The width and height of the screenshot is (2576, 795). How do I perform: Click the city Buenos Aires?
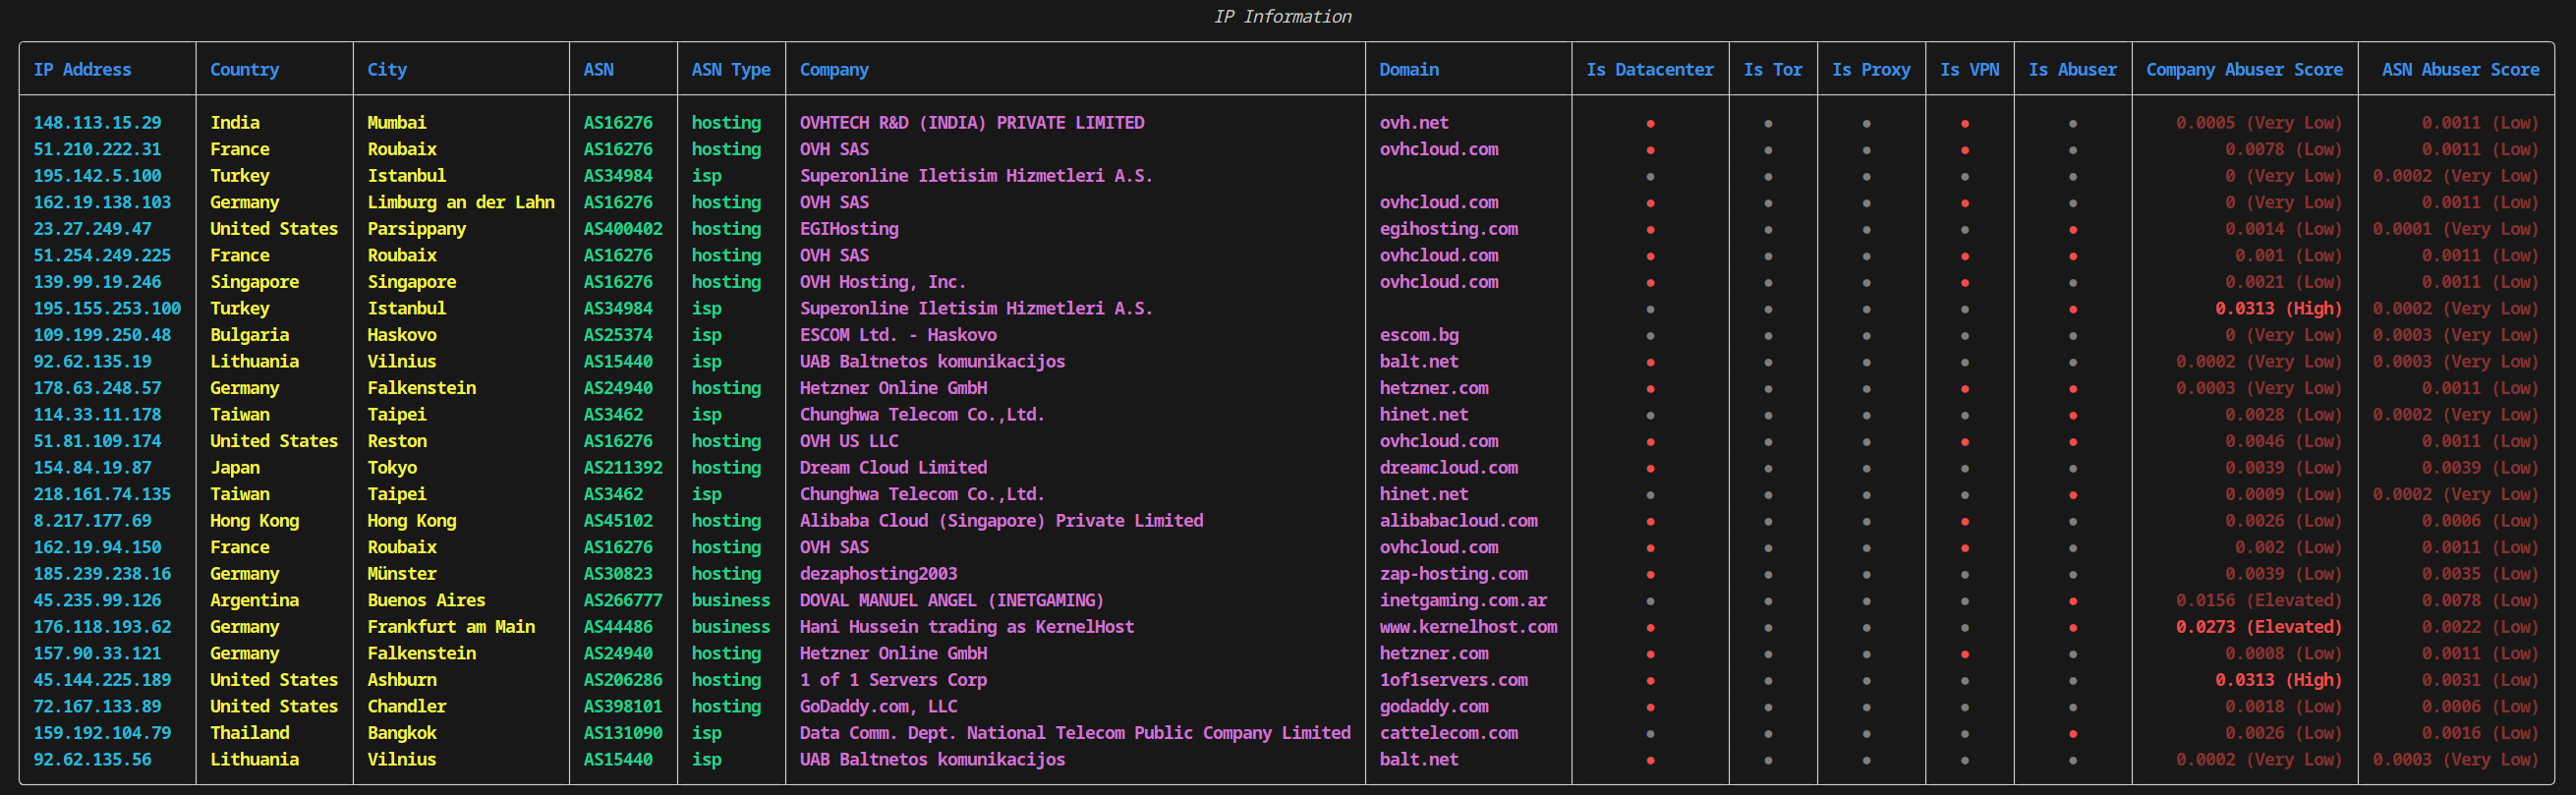pos(426,600)
